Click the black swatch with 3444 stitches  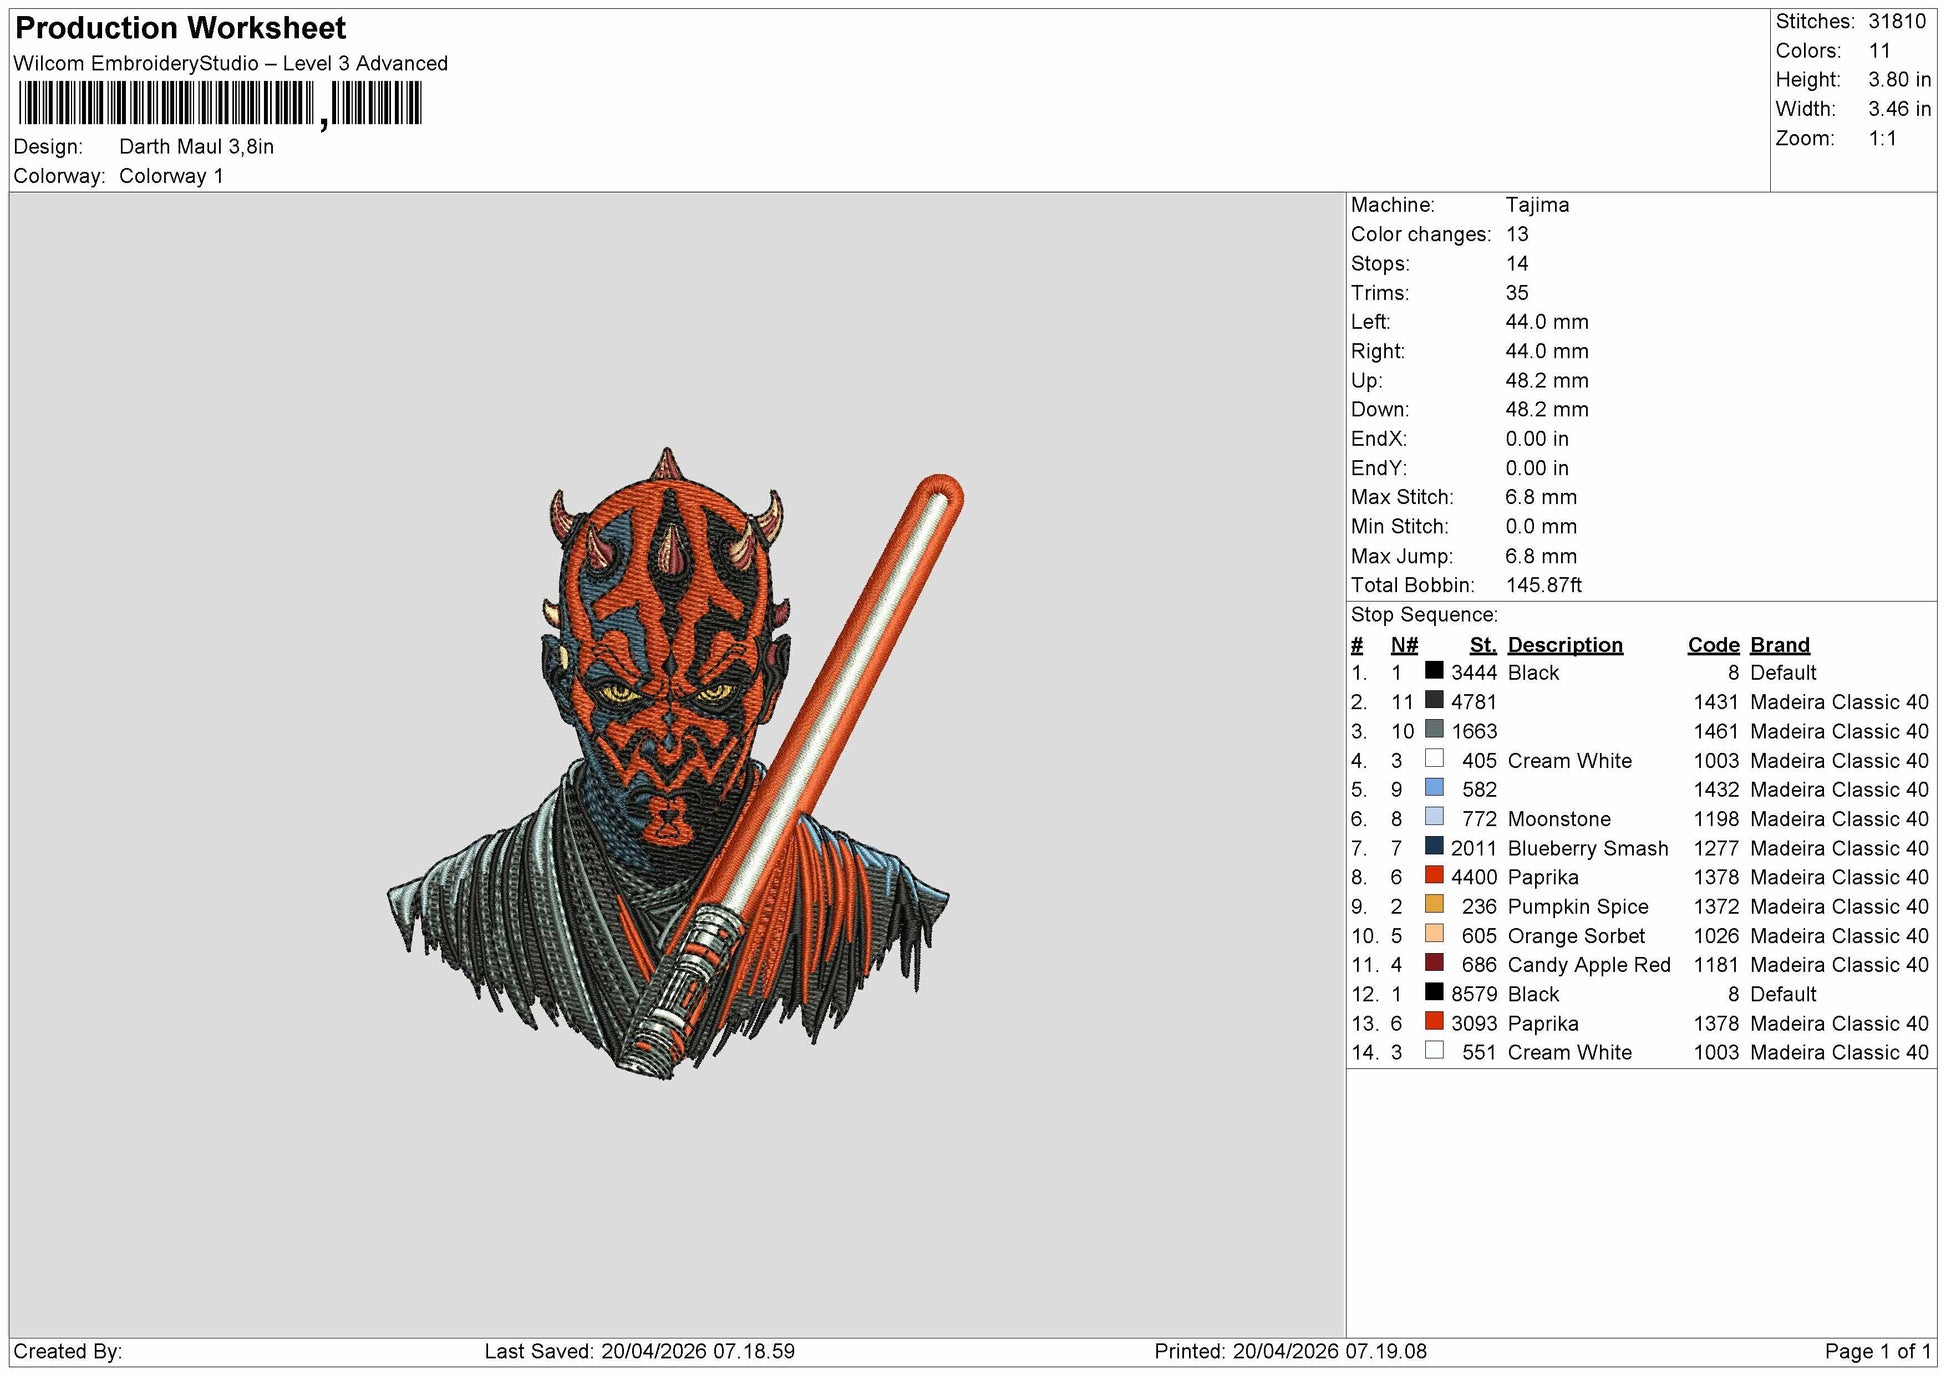click(x=1434, y=671)
